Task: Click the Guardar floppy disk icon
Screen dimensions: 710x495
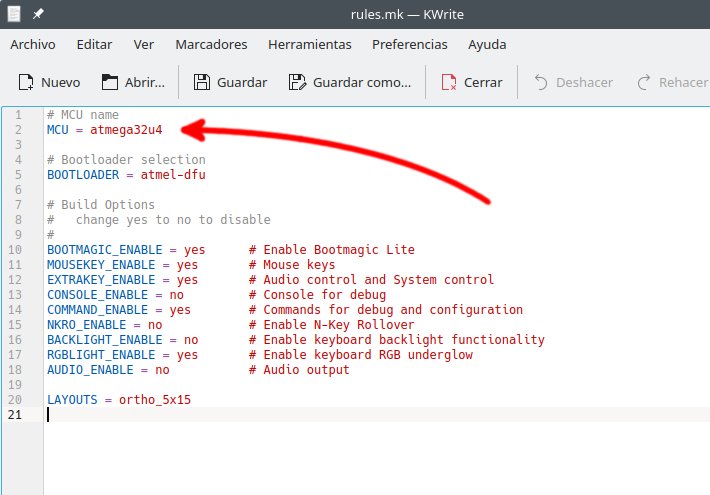Action: point(201,82)
